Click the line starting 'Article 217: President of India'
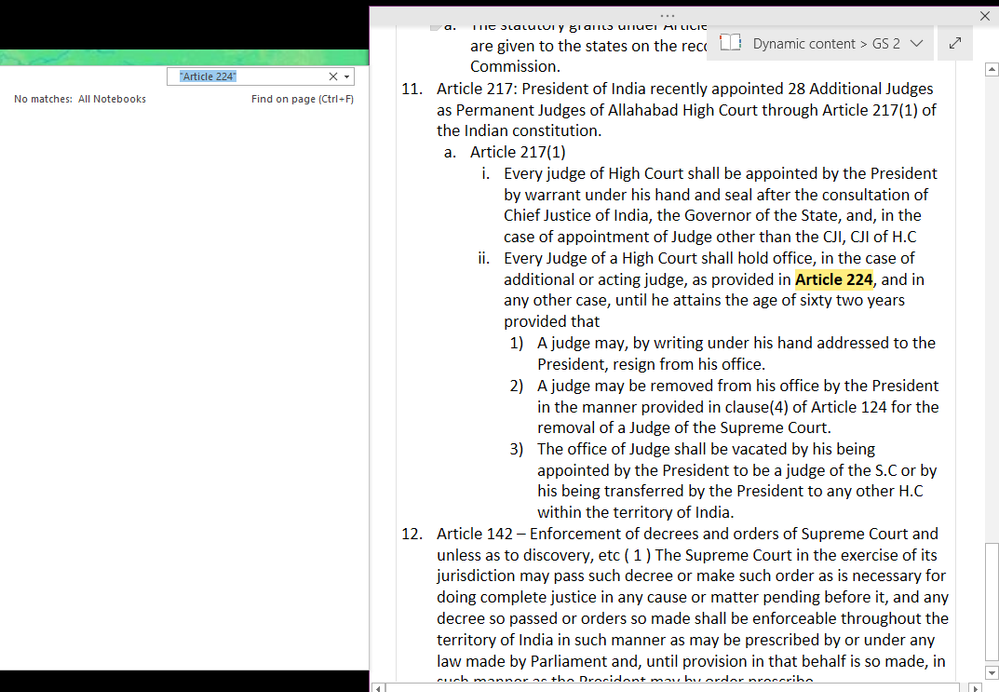999x692 pixels. pos(684,89)
